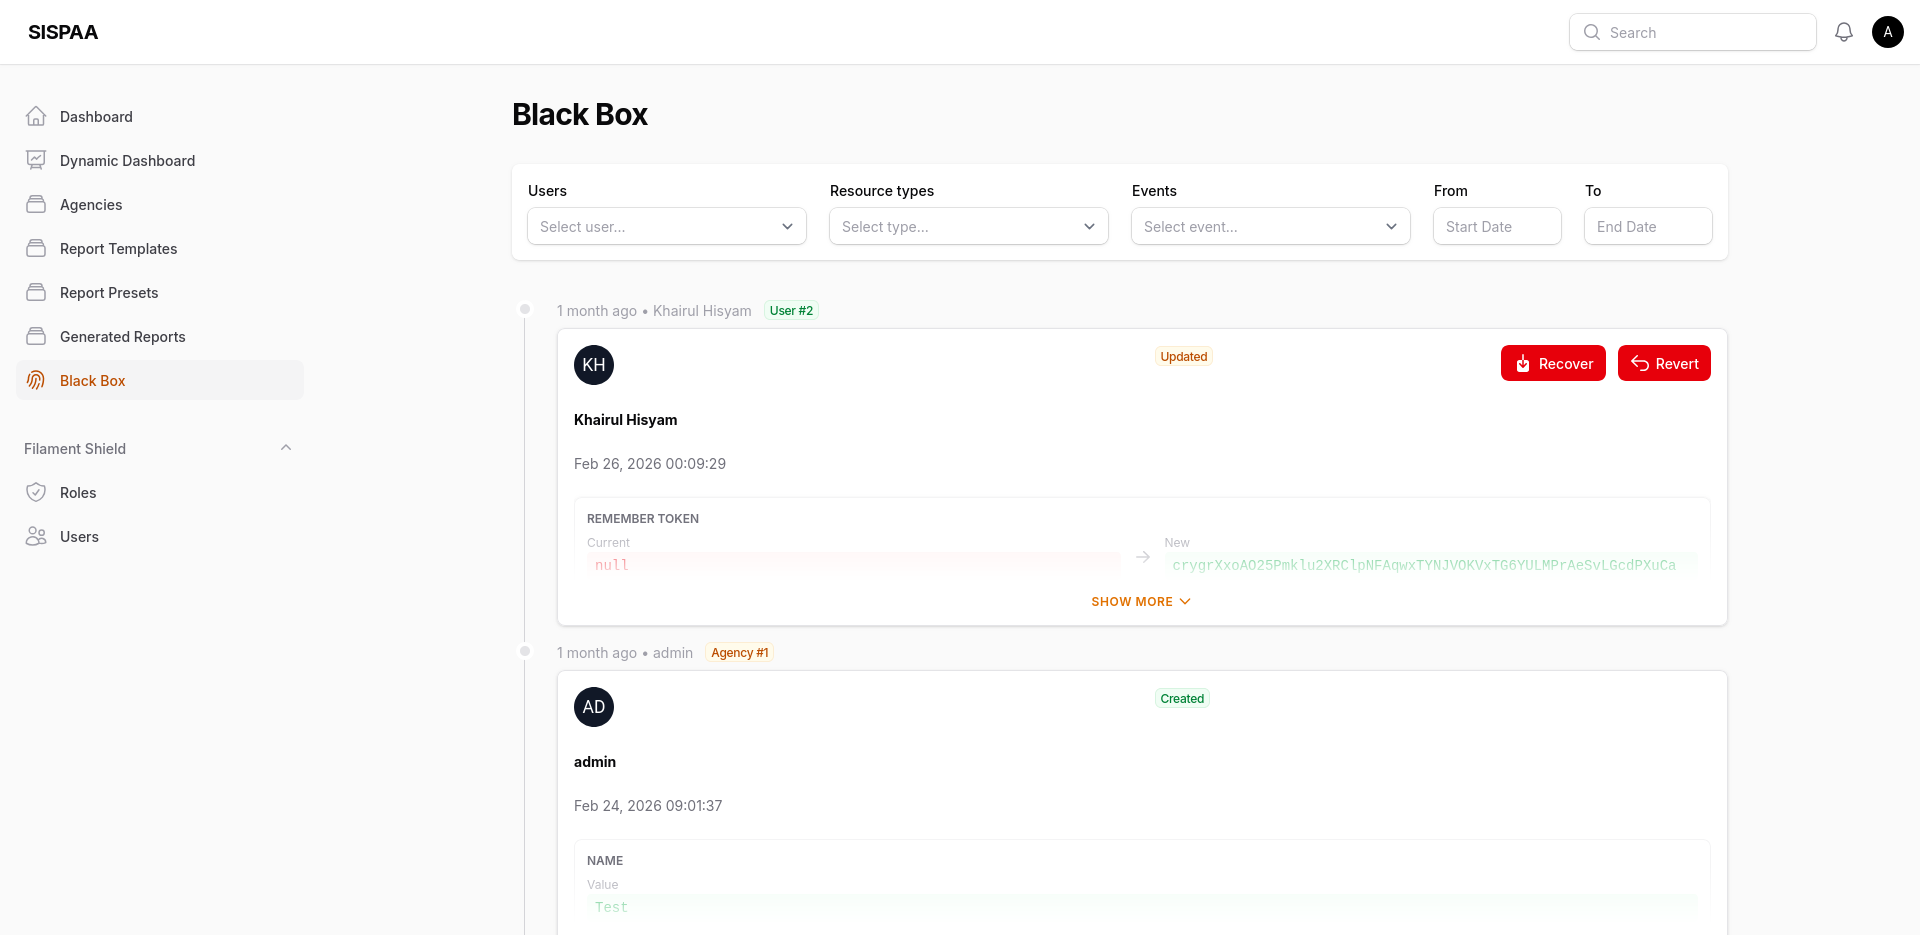Click the SISPAA logo
Image resolution: width=1920 pixels, height=935 pixels.
(62, 31)
